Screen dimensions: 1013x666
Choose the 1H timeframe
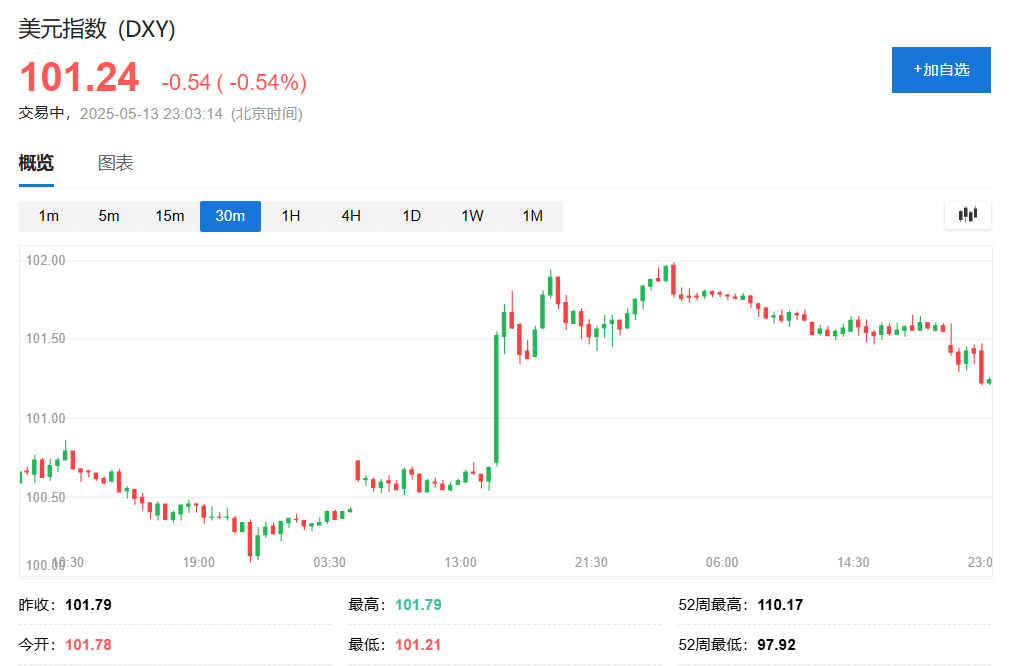291,216
